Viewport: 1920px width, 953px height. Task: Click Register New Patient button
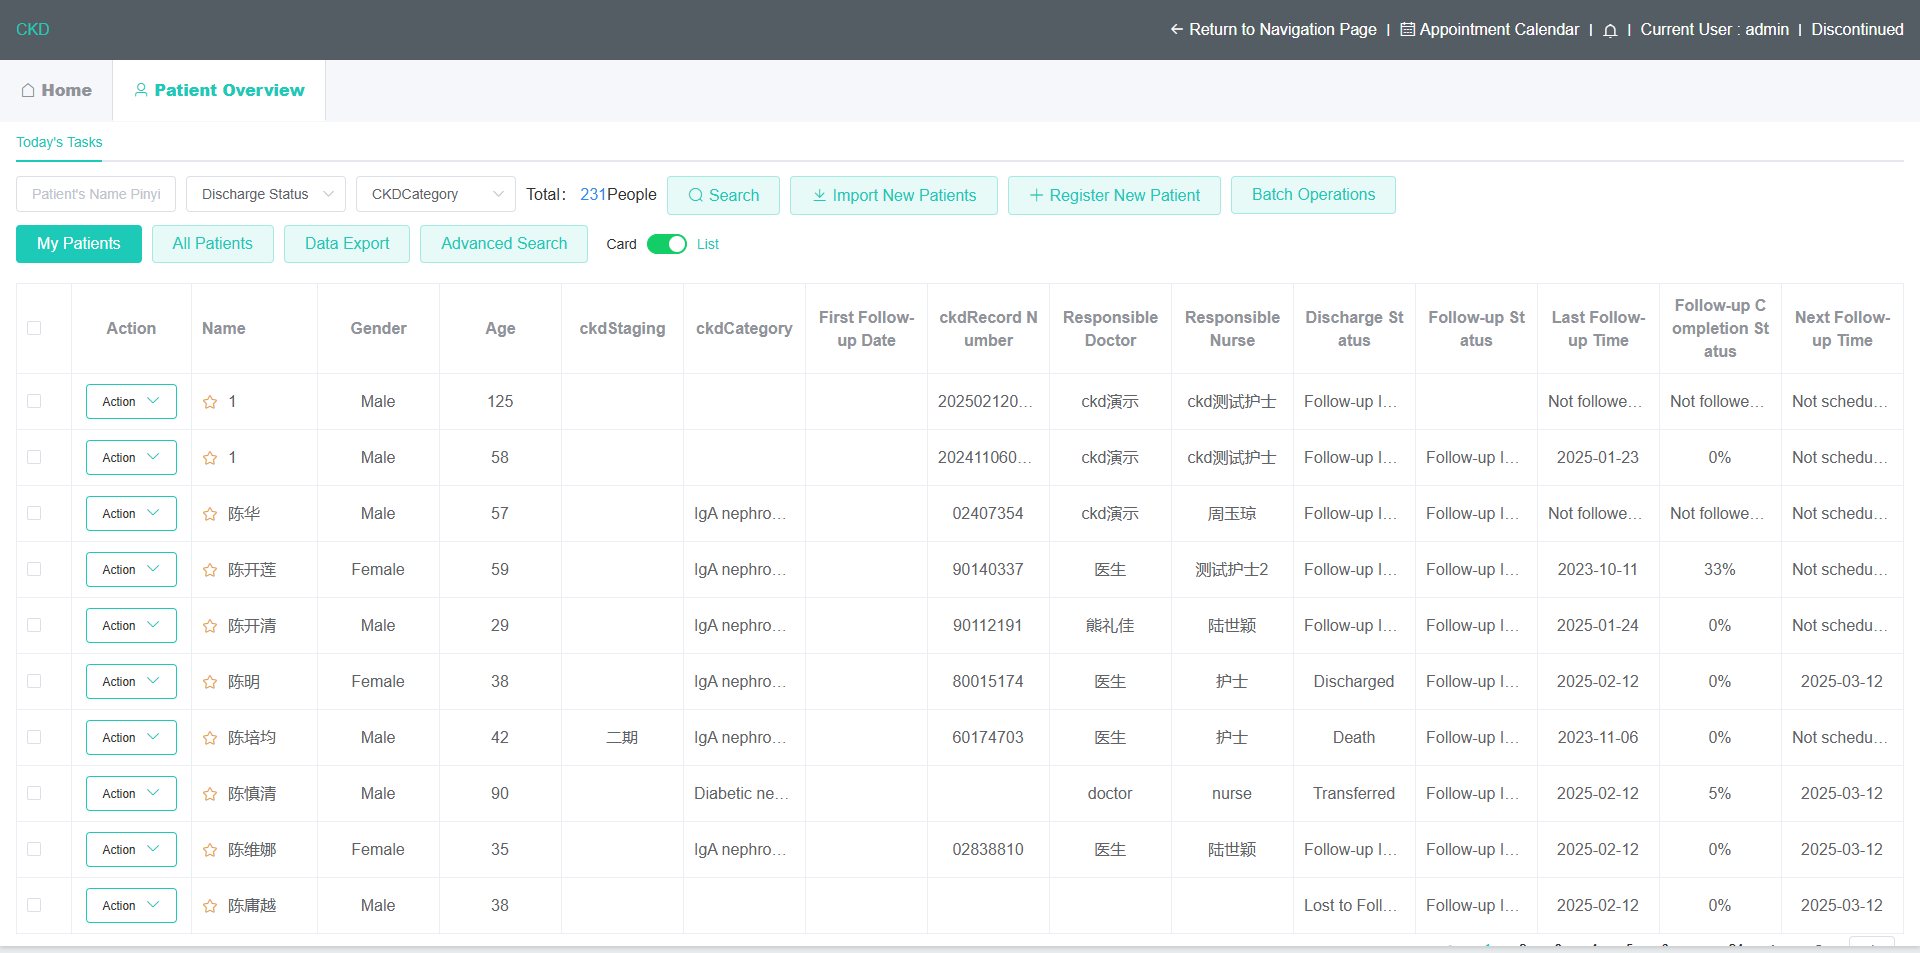point(1114,195)
